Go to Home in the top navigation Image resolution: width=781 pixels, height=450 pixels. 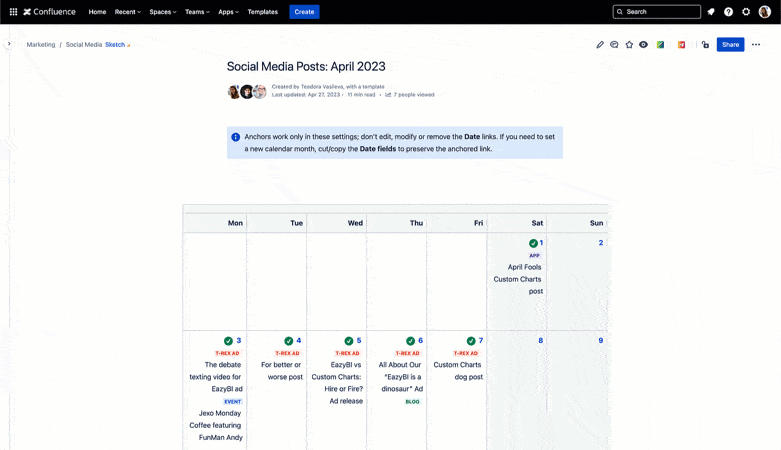(97, 11)
